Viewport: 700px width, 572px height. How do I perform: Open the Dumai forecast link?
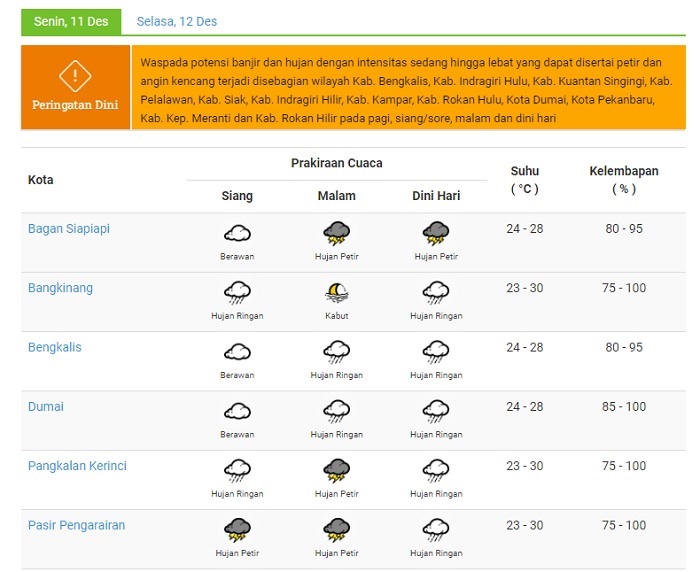pyautogui.click(x=46, y=407)
